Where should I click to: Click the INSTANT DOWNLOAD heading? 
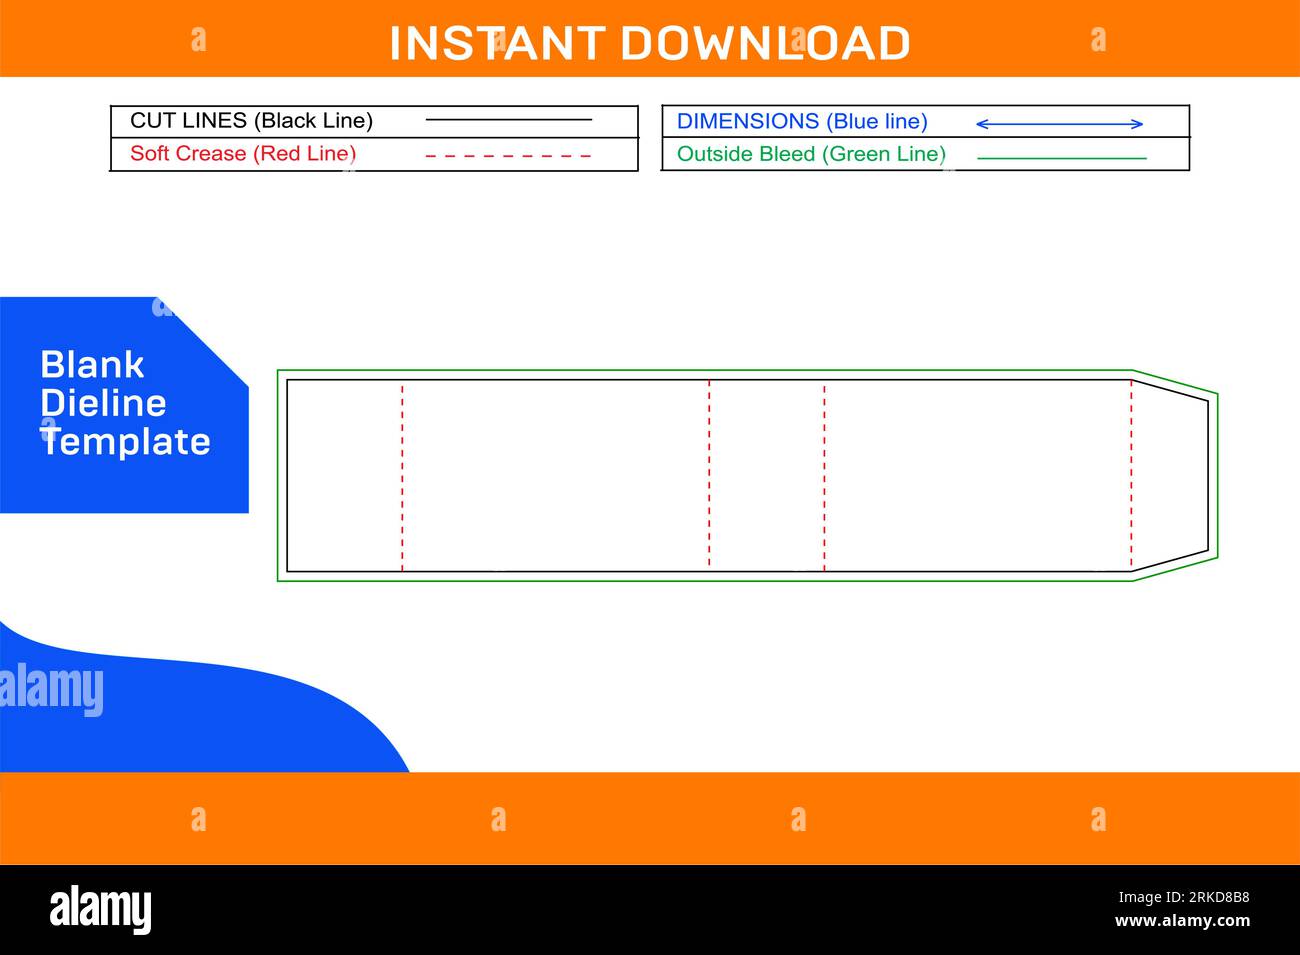click(x=649, y=43)
